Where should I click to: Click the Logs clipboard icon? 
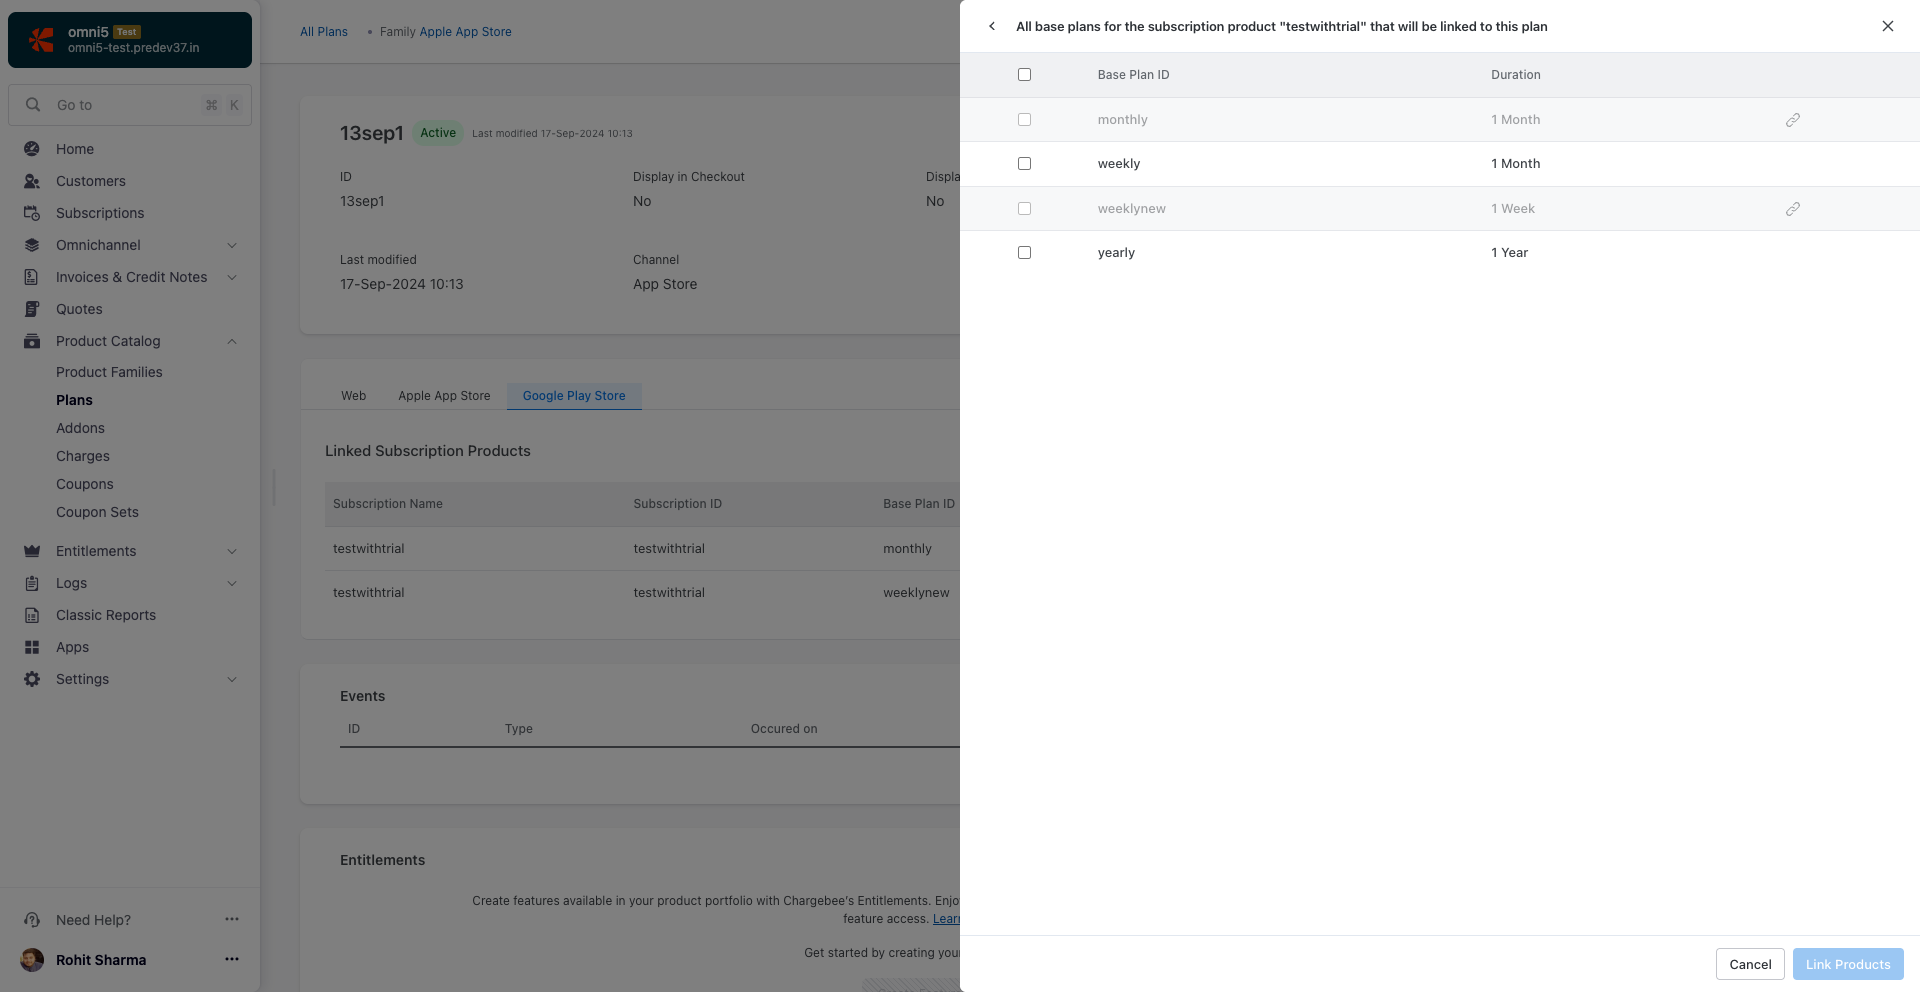pyautogui.click(x=32, y=583)
